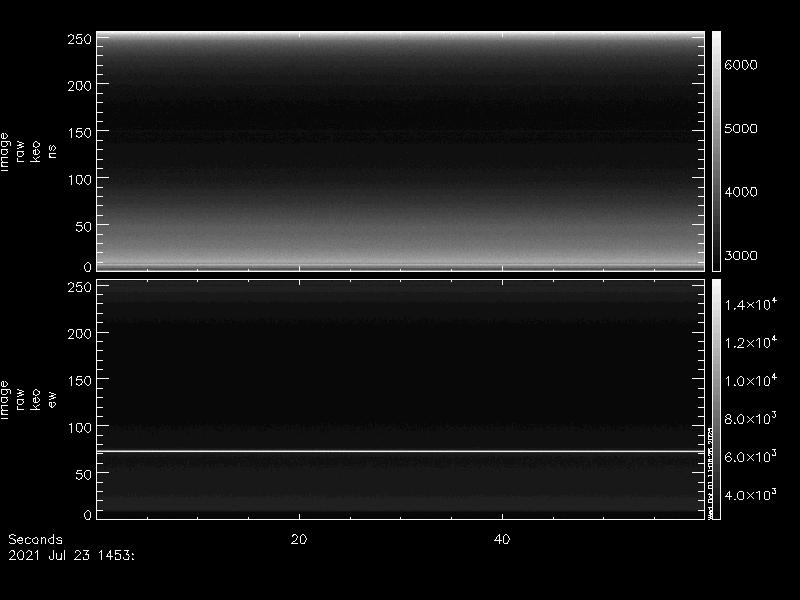This screenshot has height=600, width=800.
Task: Click the x-axis tick label '20'
Action: point(298,539)
